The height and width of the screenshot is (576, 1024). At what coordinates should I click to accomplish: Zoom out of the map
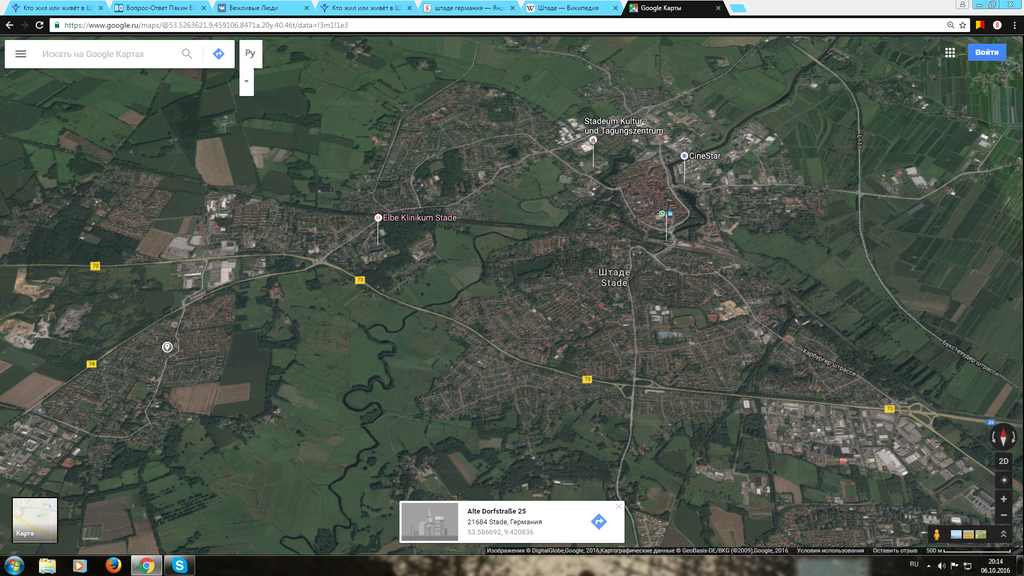coord(1003,515)
